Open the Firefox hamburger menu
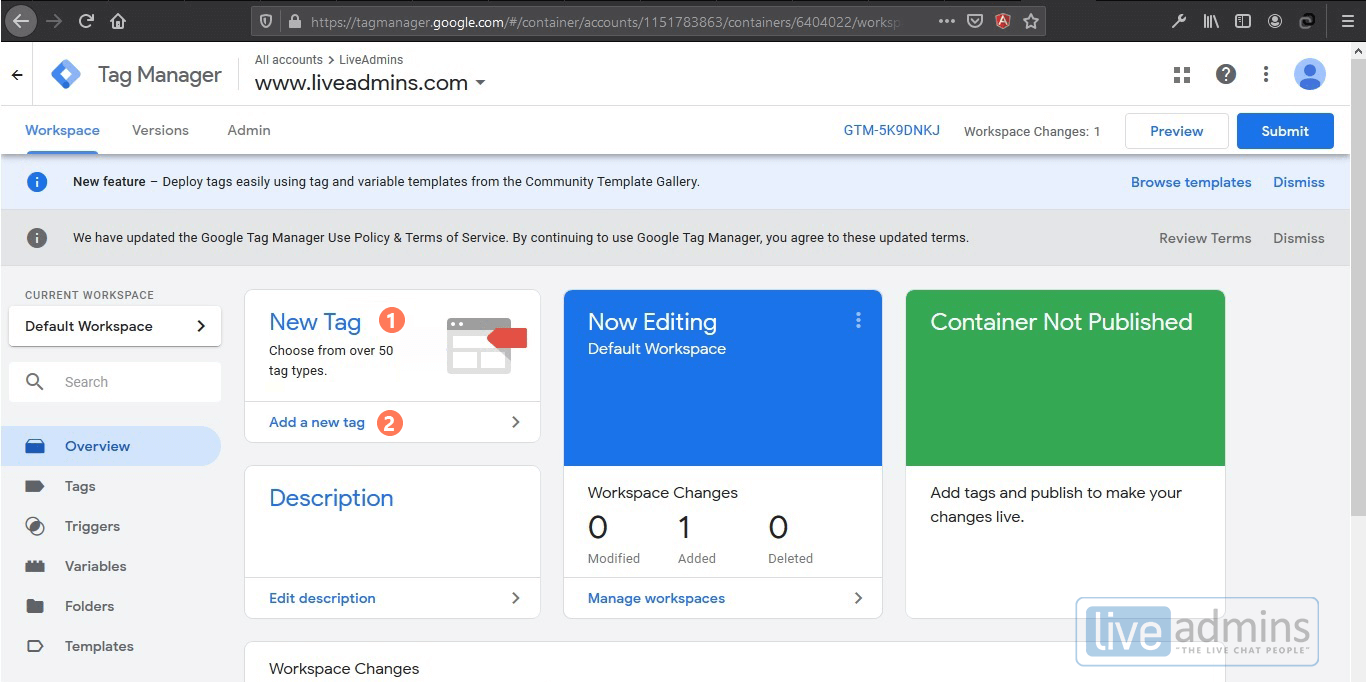 pyautogui.click(x=1348, y=21)
